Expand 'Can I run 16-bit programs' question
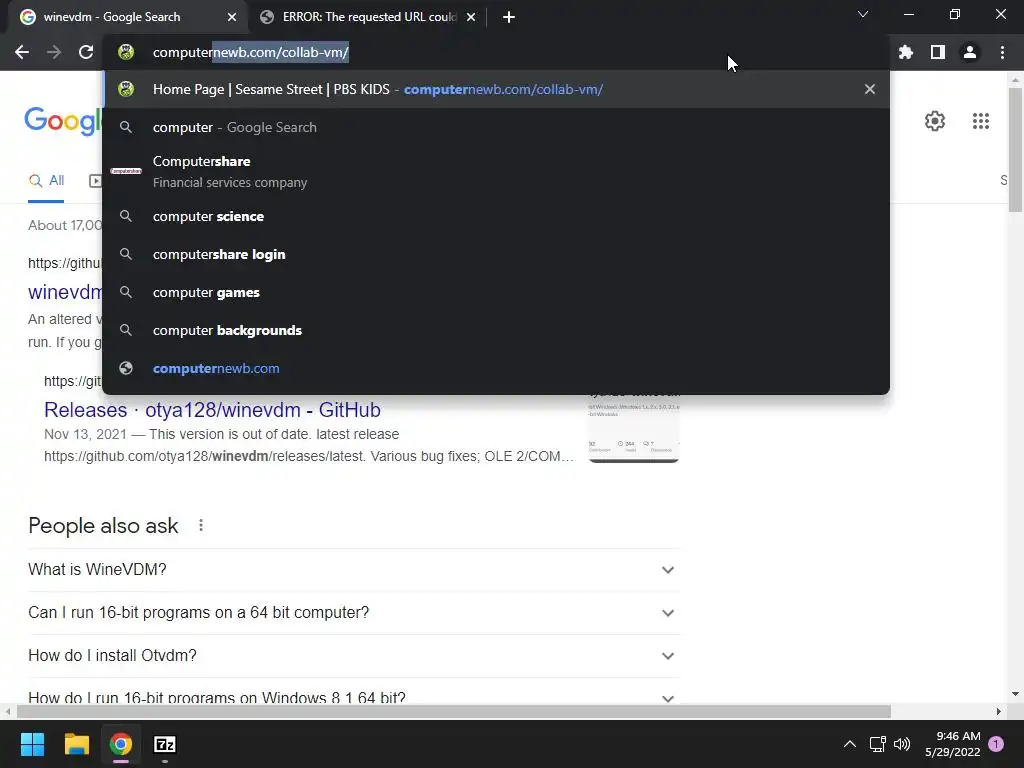The width and height of the screenshot is (1024, 768). click(x=353, y=613)
